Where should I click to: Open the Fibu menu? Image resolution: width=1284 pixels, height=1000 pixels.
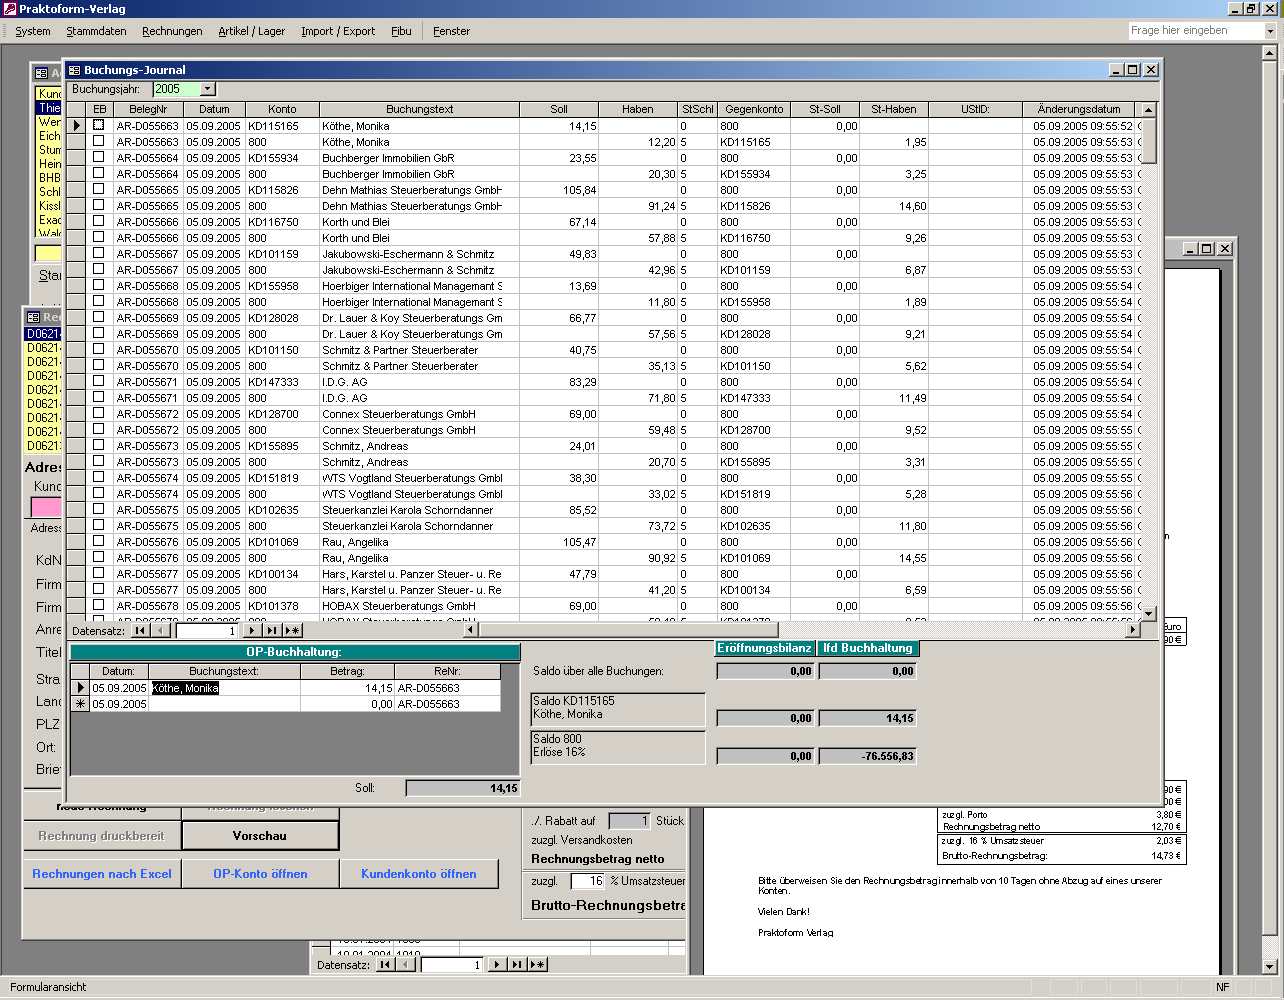pyautogui.click(x=401, y=31)
